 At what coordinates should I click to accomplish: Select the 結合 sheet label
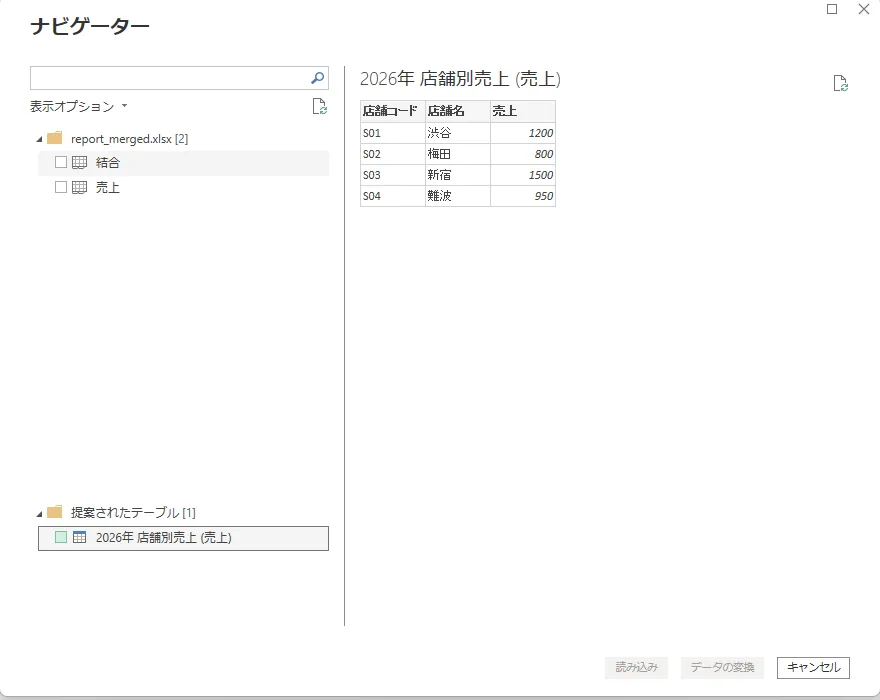point(108,163)
